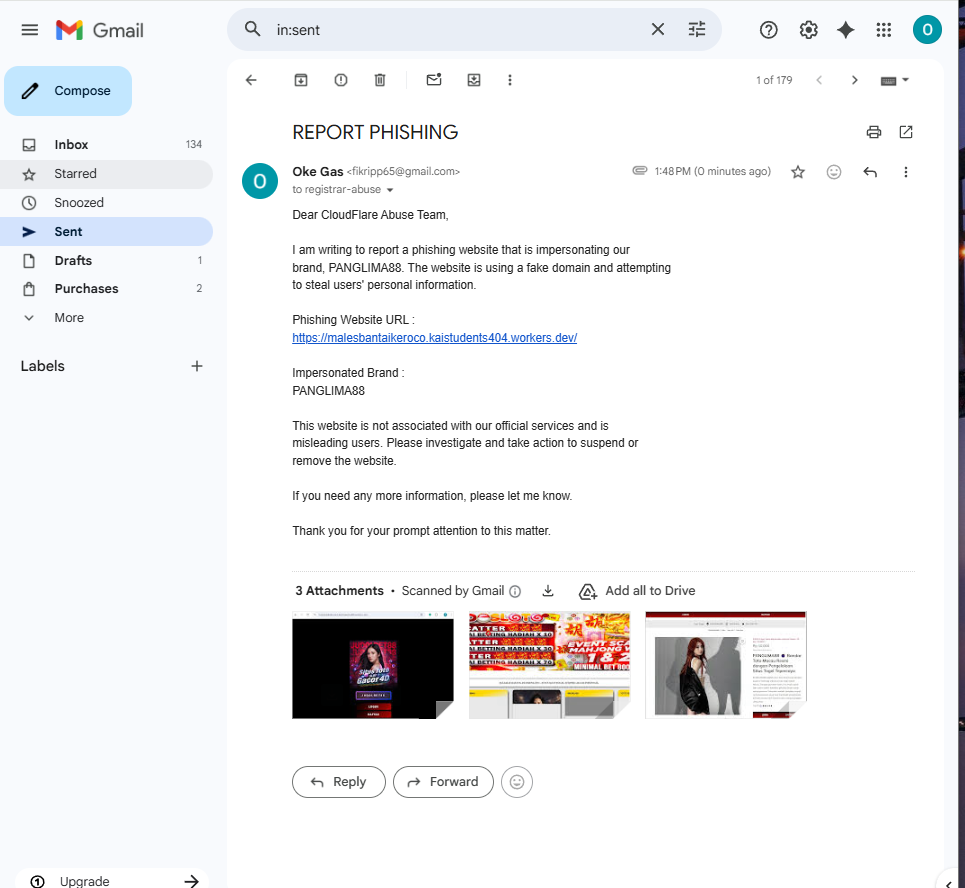Open the Drafts folder
The image size is (965, 888).
point(106,260)
